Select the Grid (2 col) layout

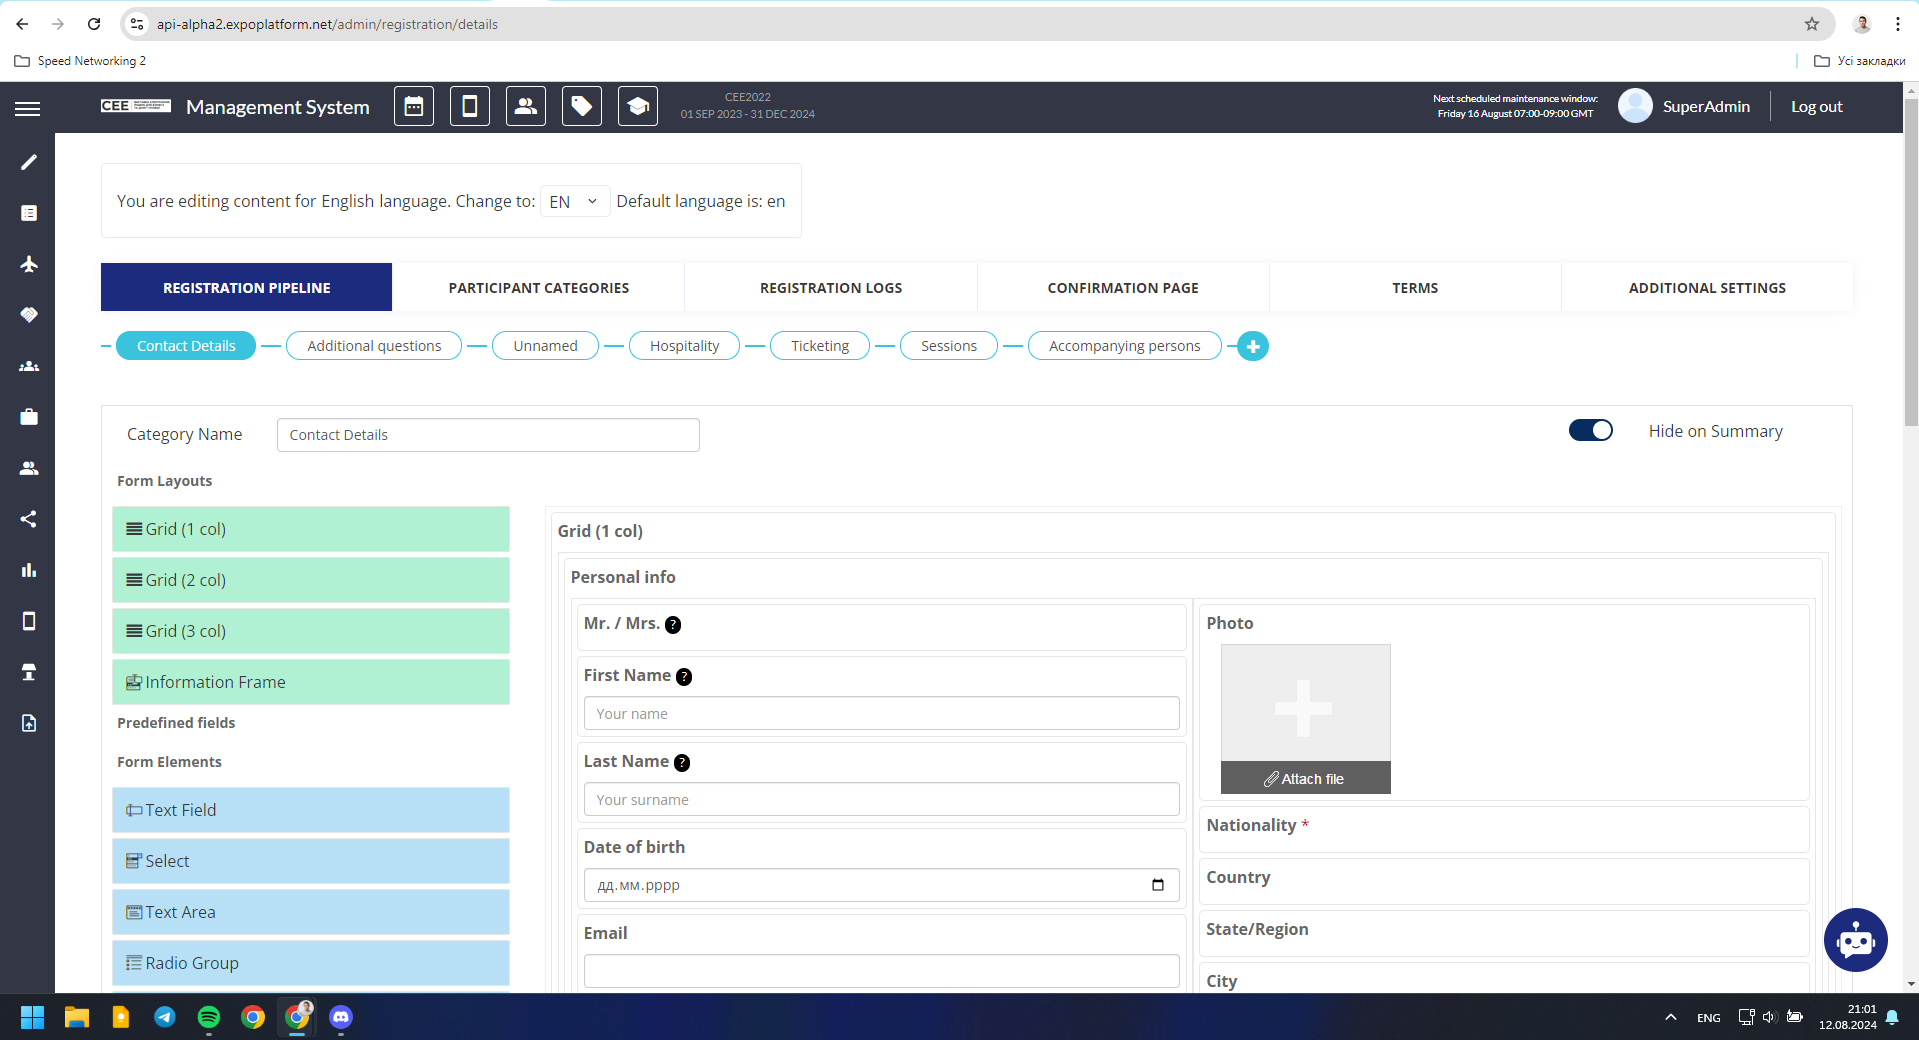point(311,580)
